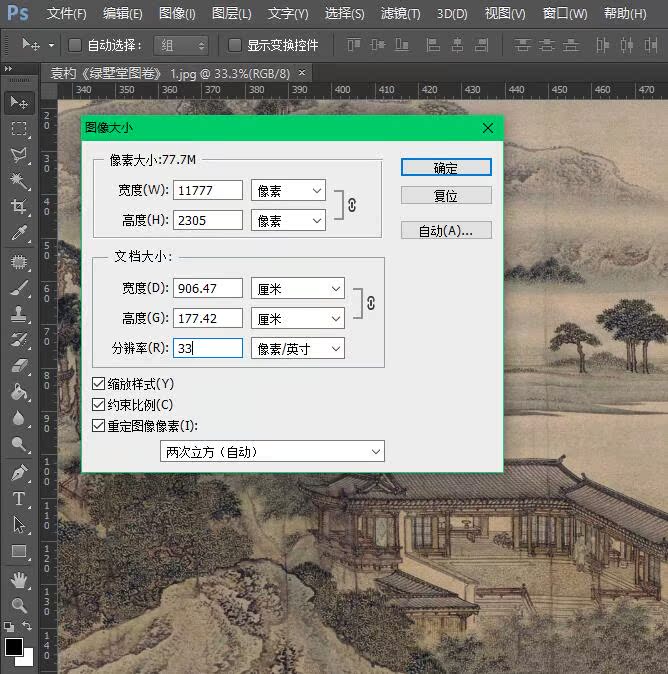Select the Magic Wand tool
668x674 pixels.
[x=19, y=181]
